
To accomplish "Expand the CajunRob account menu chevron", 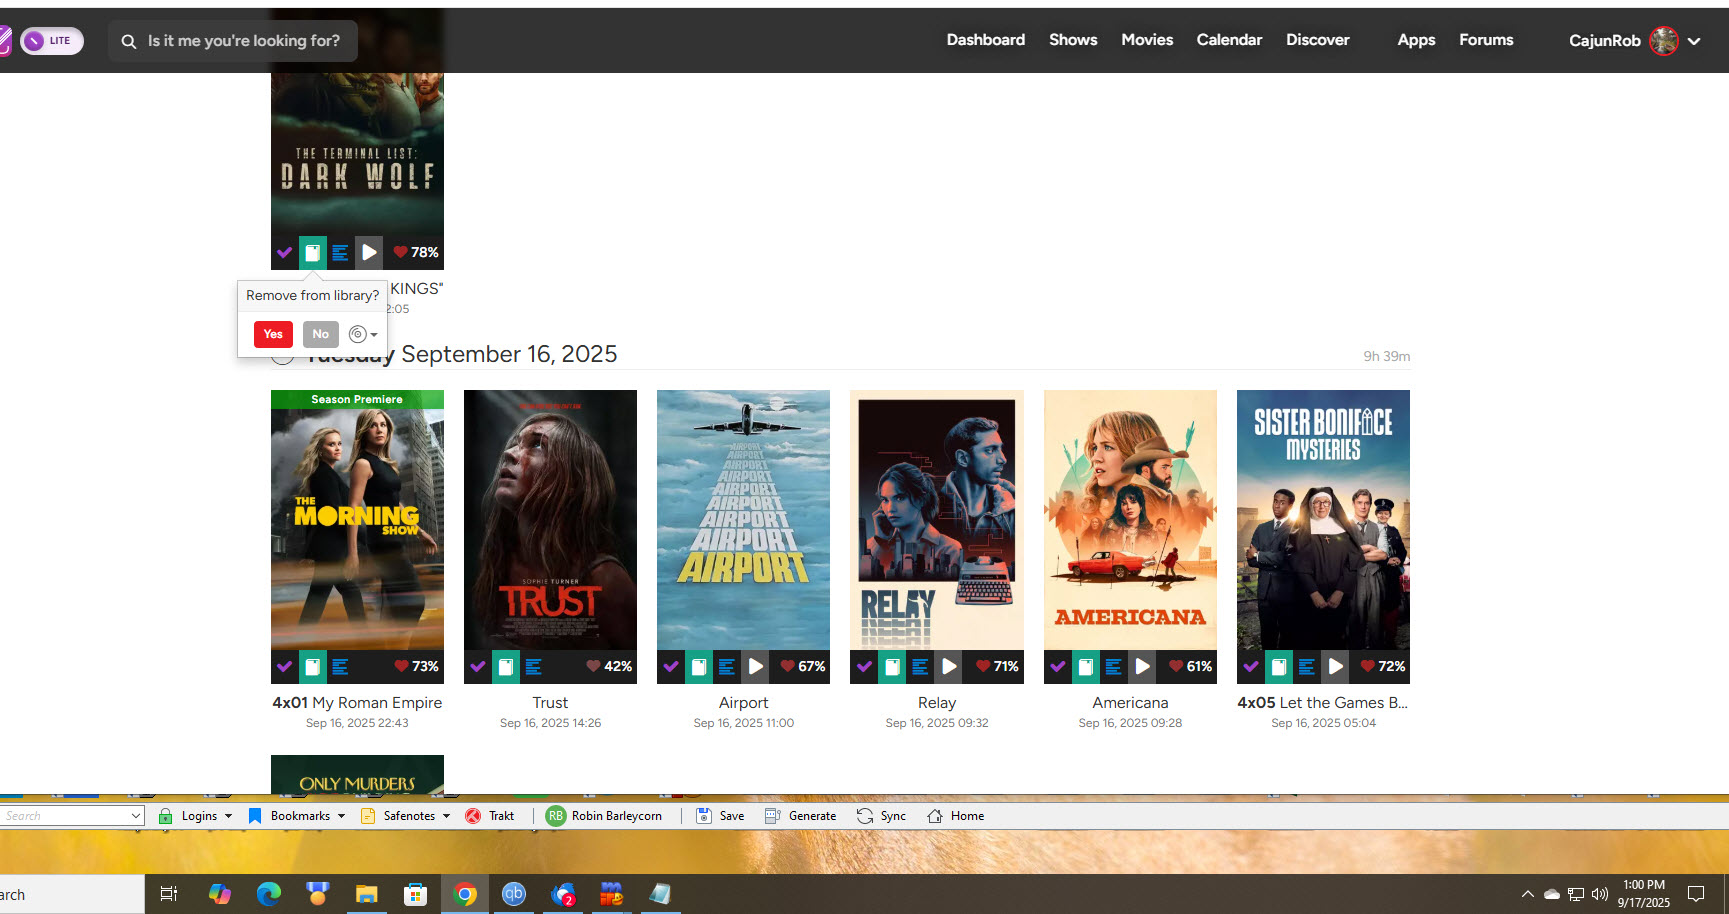I will tap(1694, 42).
